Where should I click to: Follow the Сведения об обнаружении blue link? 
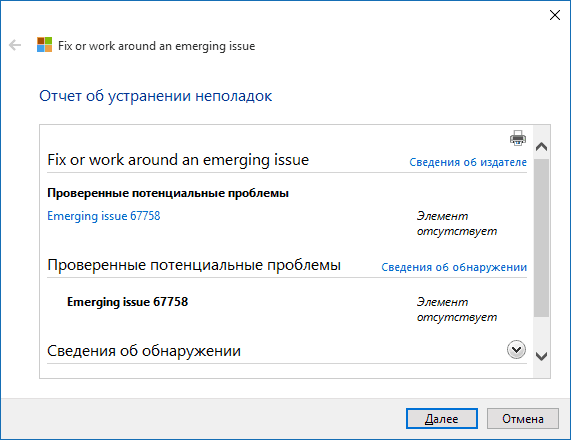click(x=454, y=267)
